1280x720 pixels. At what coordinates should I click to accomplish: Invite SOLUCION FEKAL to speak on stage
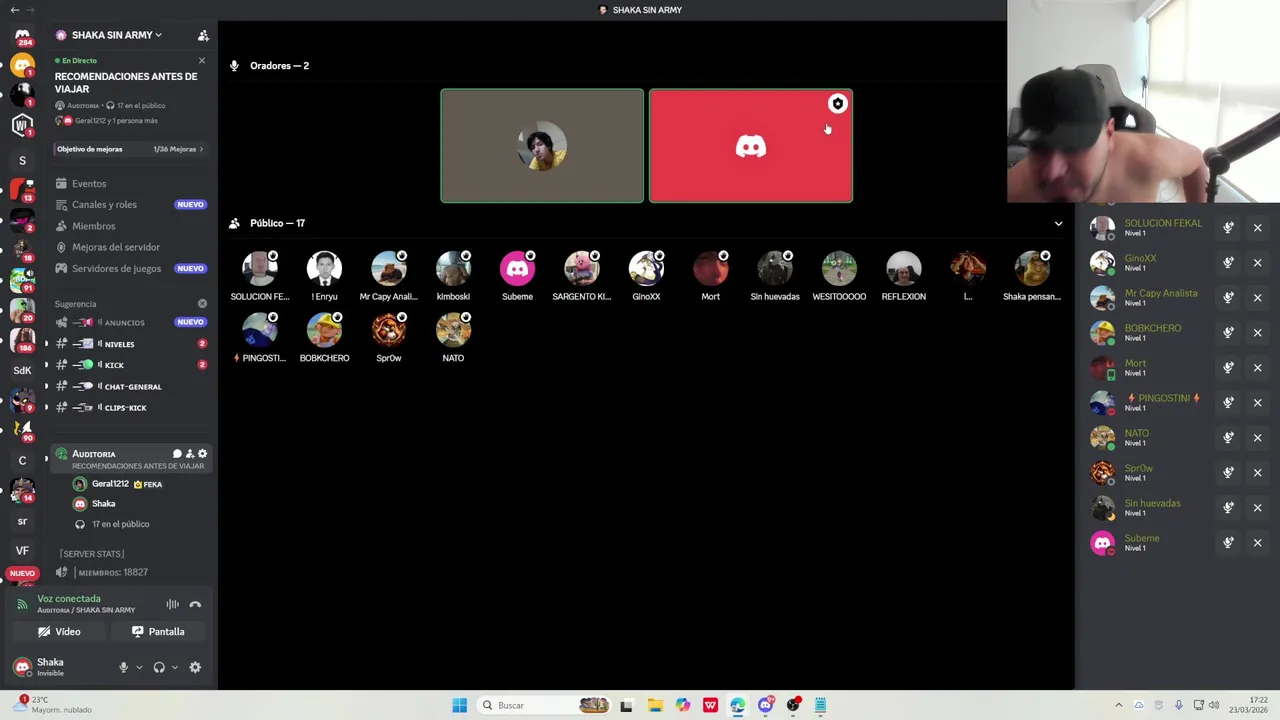coord(1228,228)
